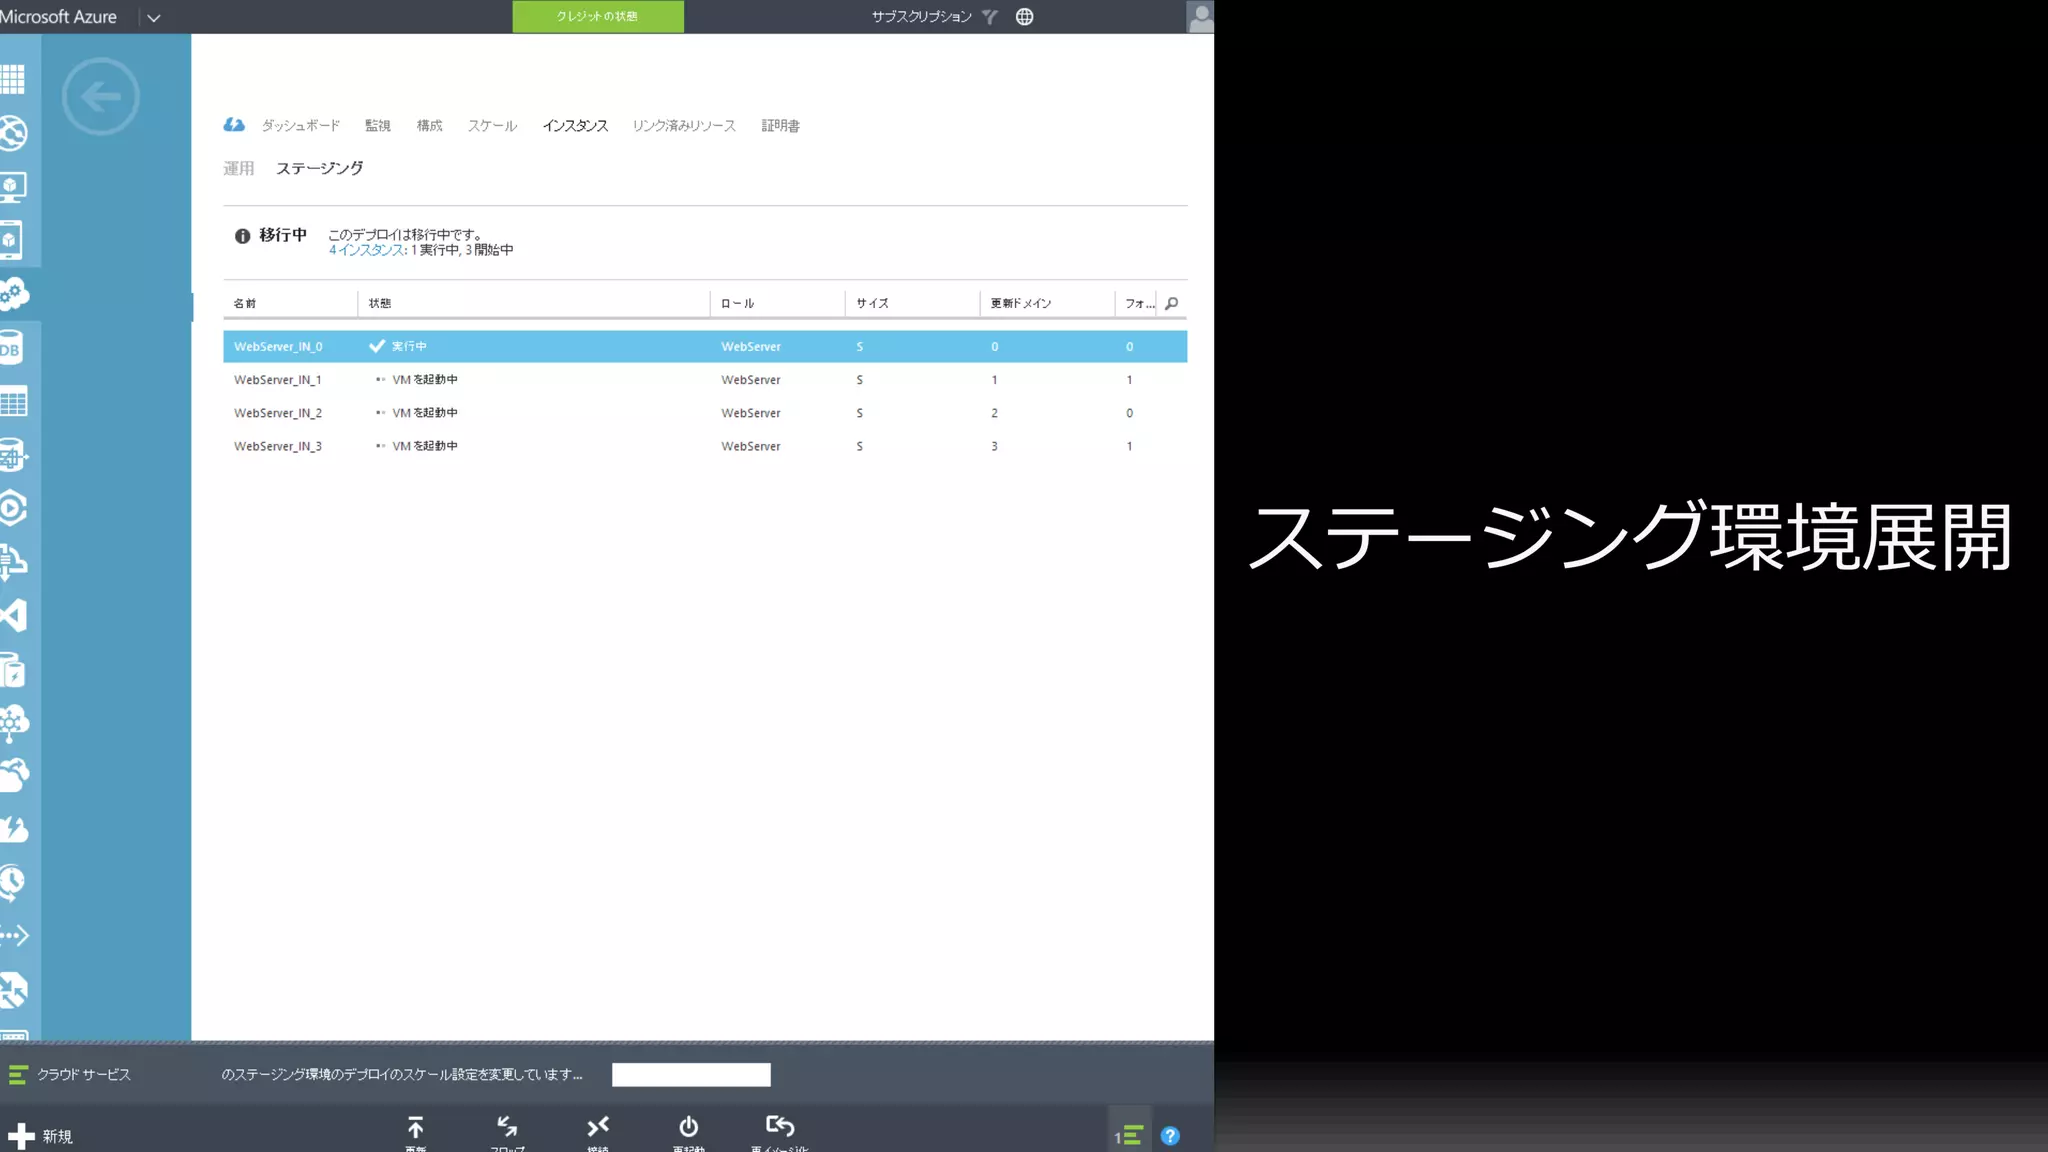Switch to the Production (運用) environment tab
2048x1152 pixels.
point(238,168)
